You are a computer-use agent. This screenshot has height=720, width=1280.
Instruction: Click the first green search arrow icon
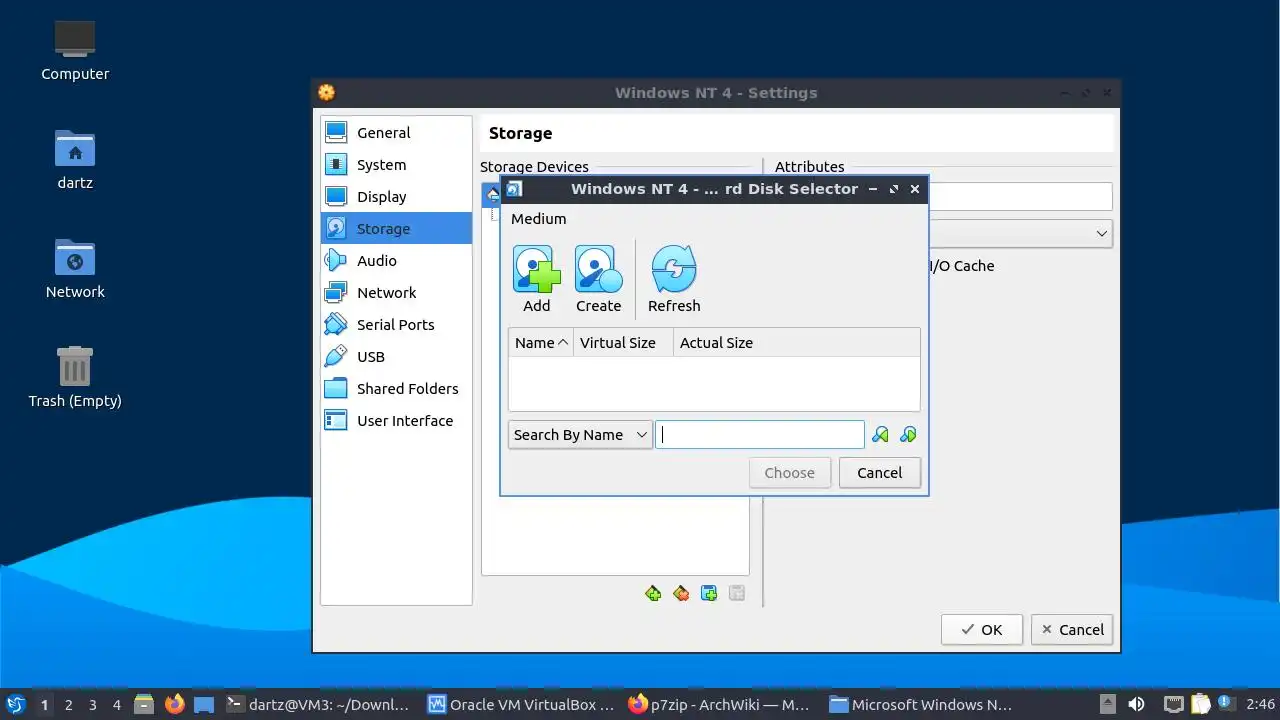[x=880, y=435]
